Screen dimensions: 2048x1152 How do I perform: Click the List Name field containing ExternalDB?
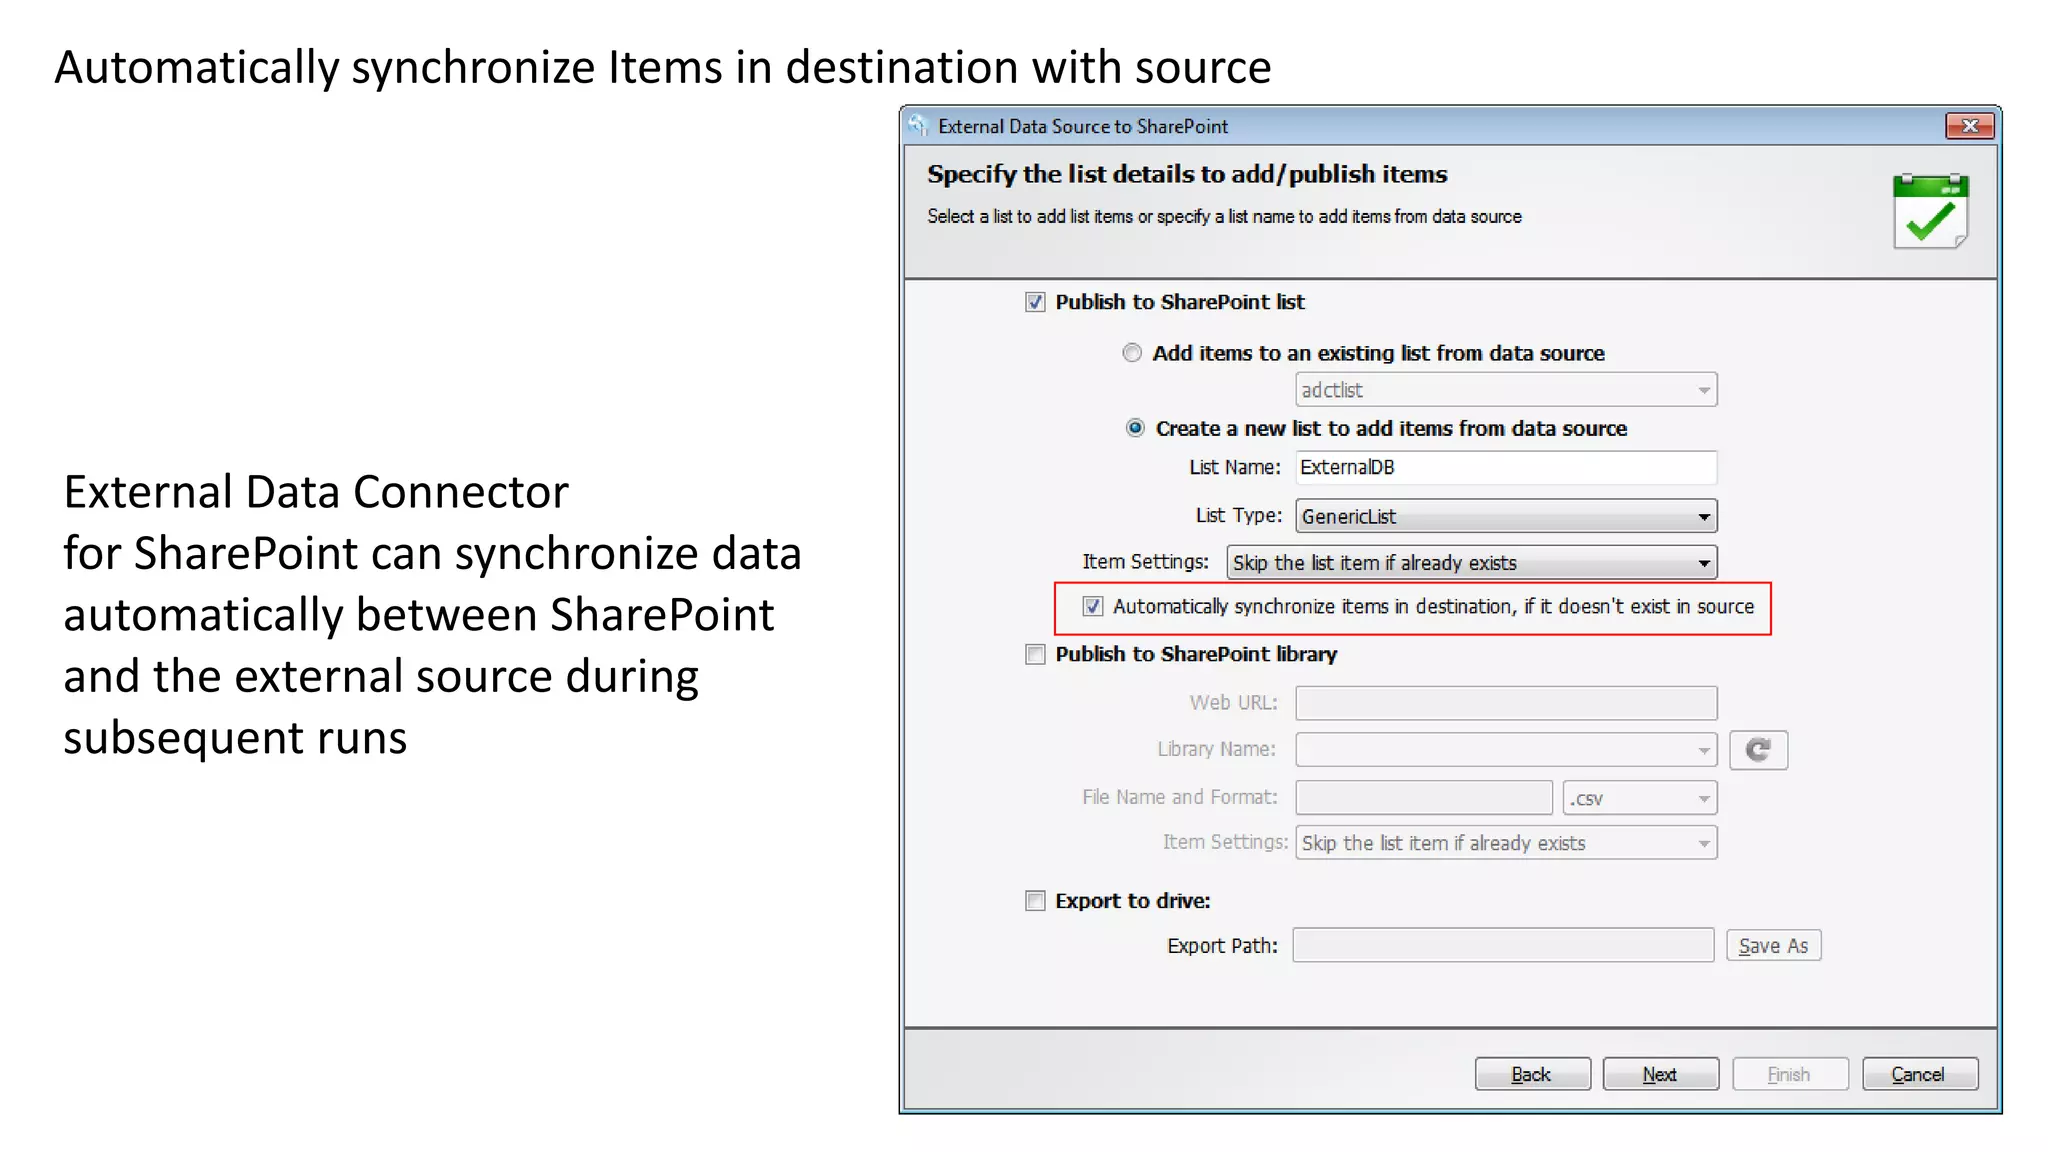pos(1506,467)
